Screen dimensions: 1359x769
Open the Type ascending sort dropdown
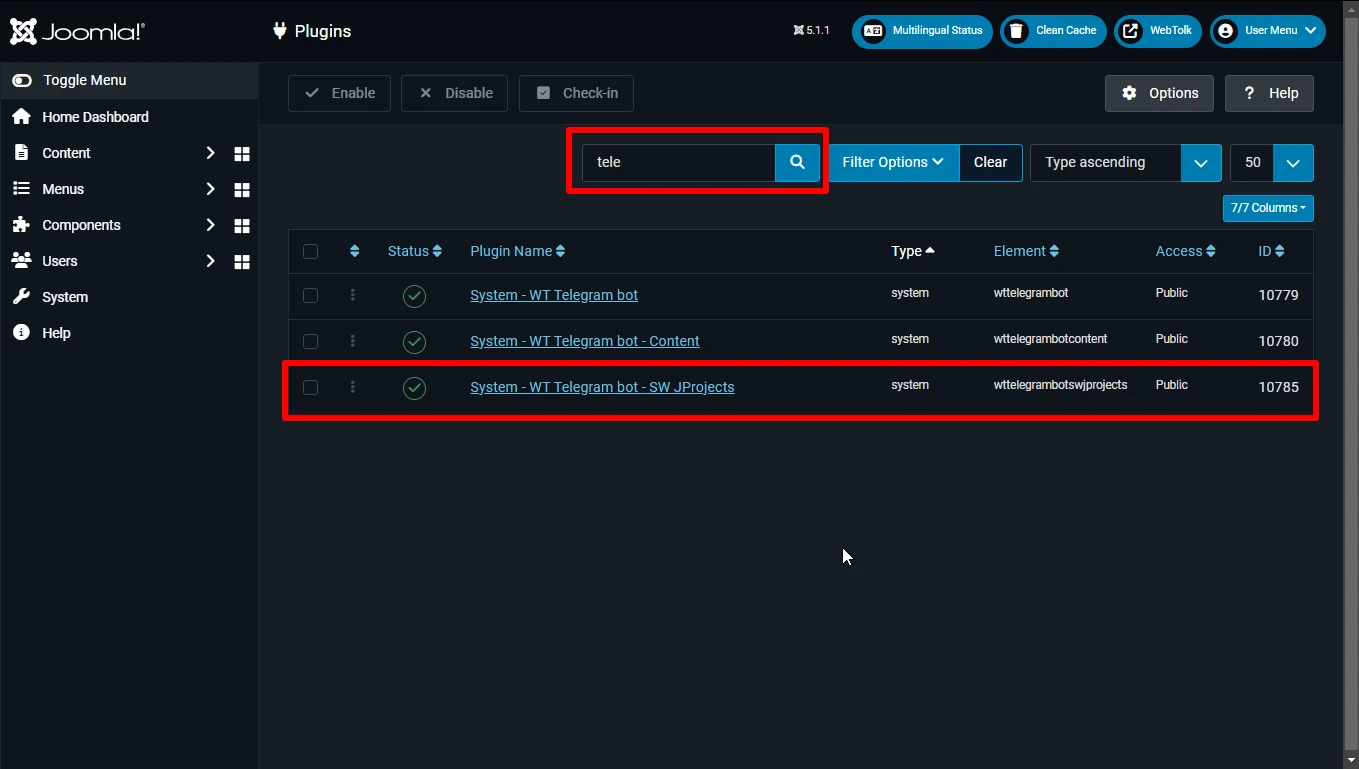pyautogui.click(x=1125, y=162)
